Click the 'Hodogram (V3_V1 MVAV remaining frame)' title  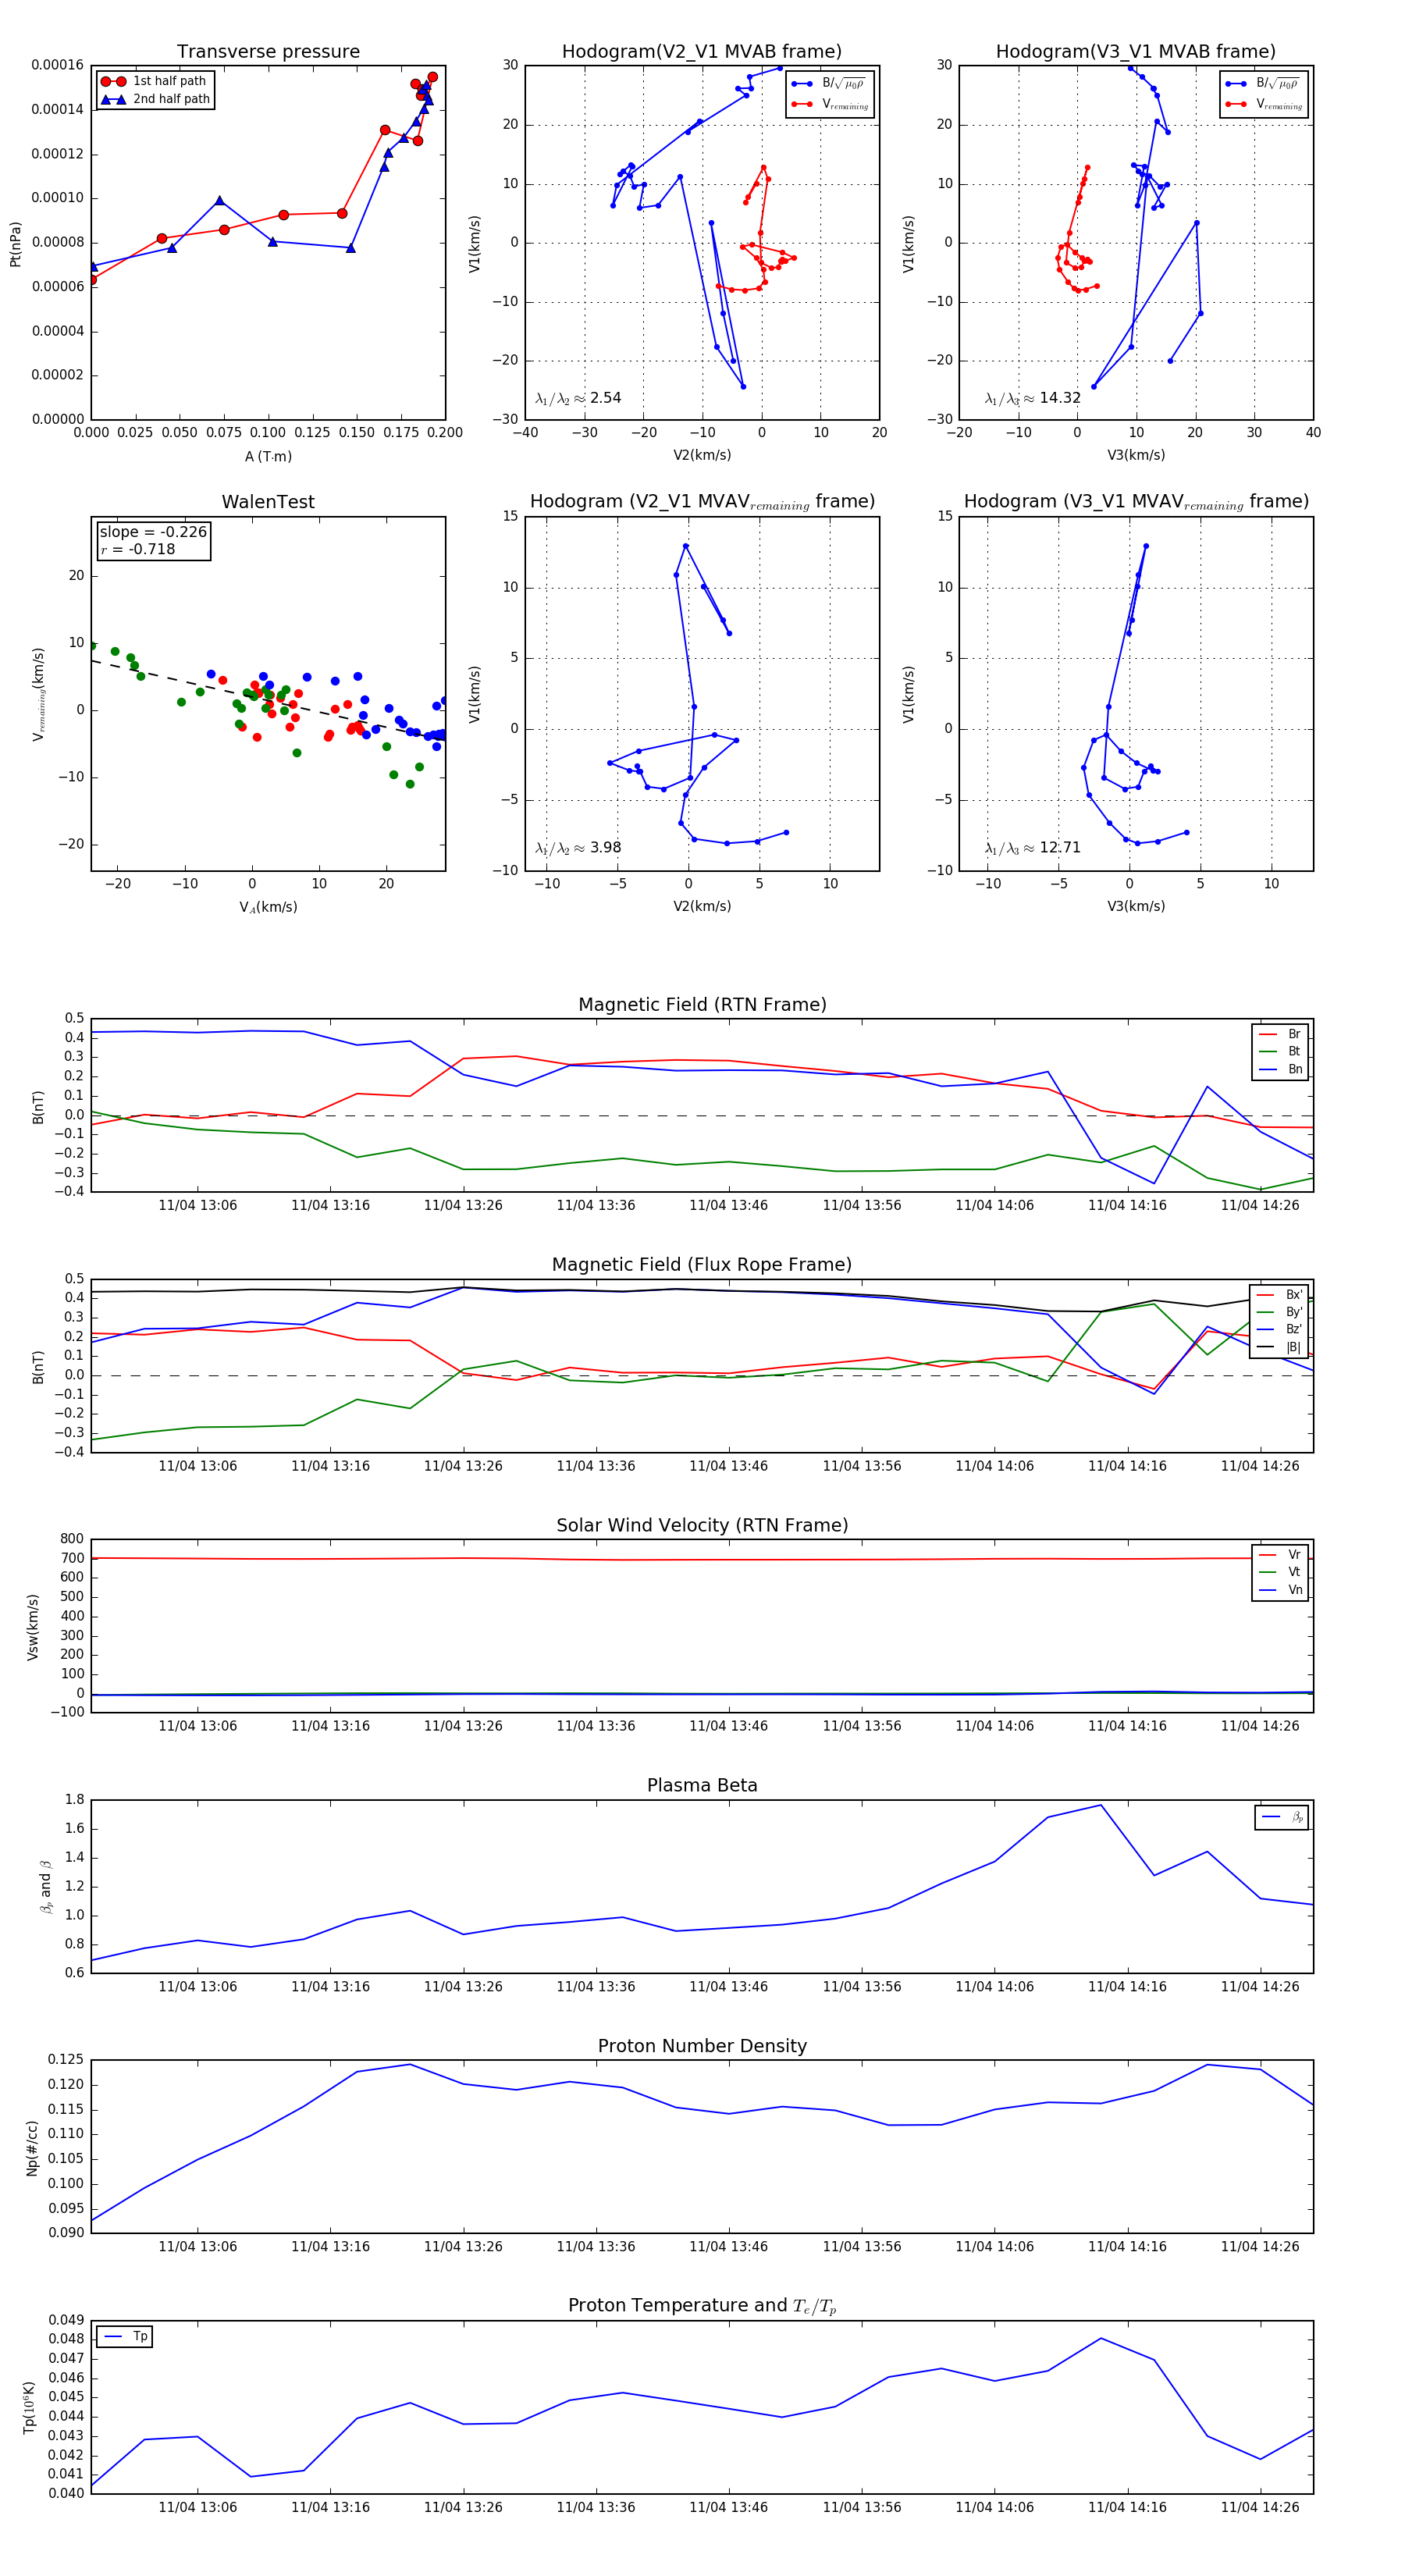[1136, 502]
